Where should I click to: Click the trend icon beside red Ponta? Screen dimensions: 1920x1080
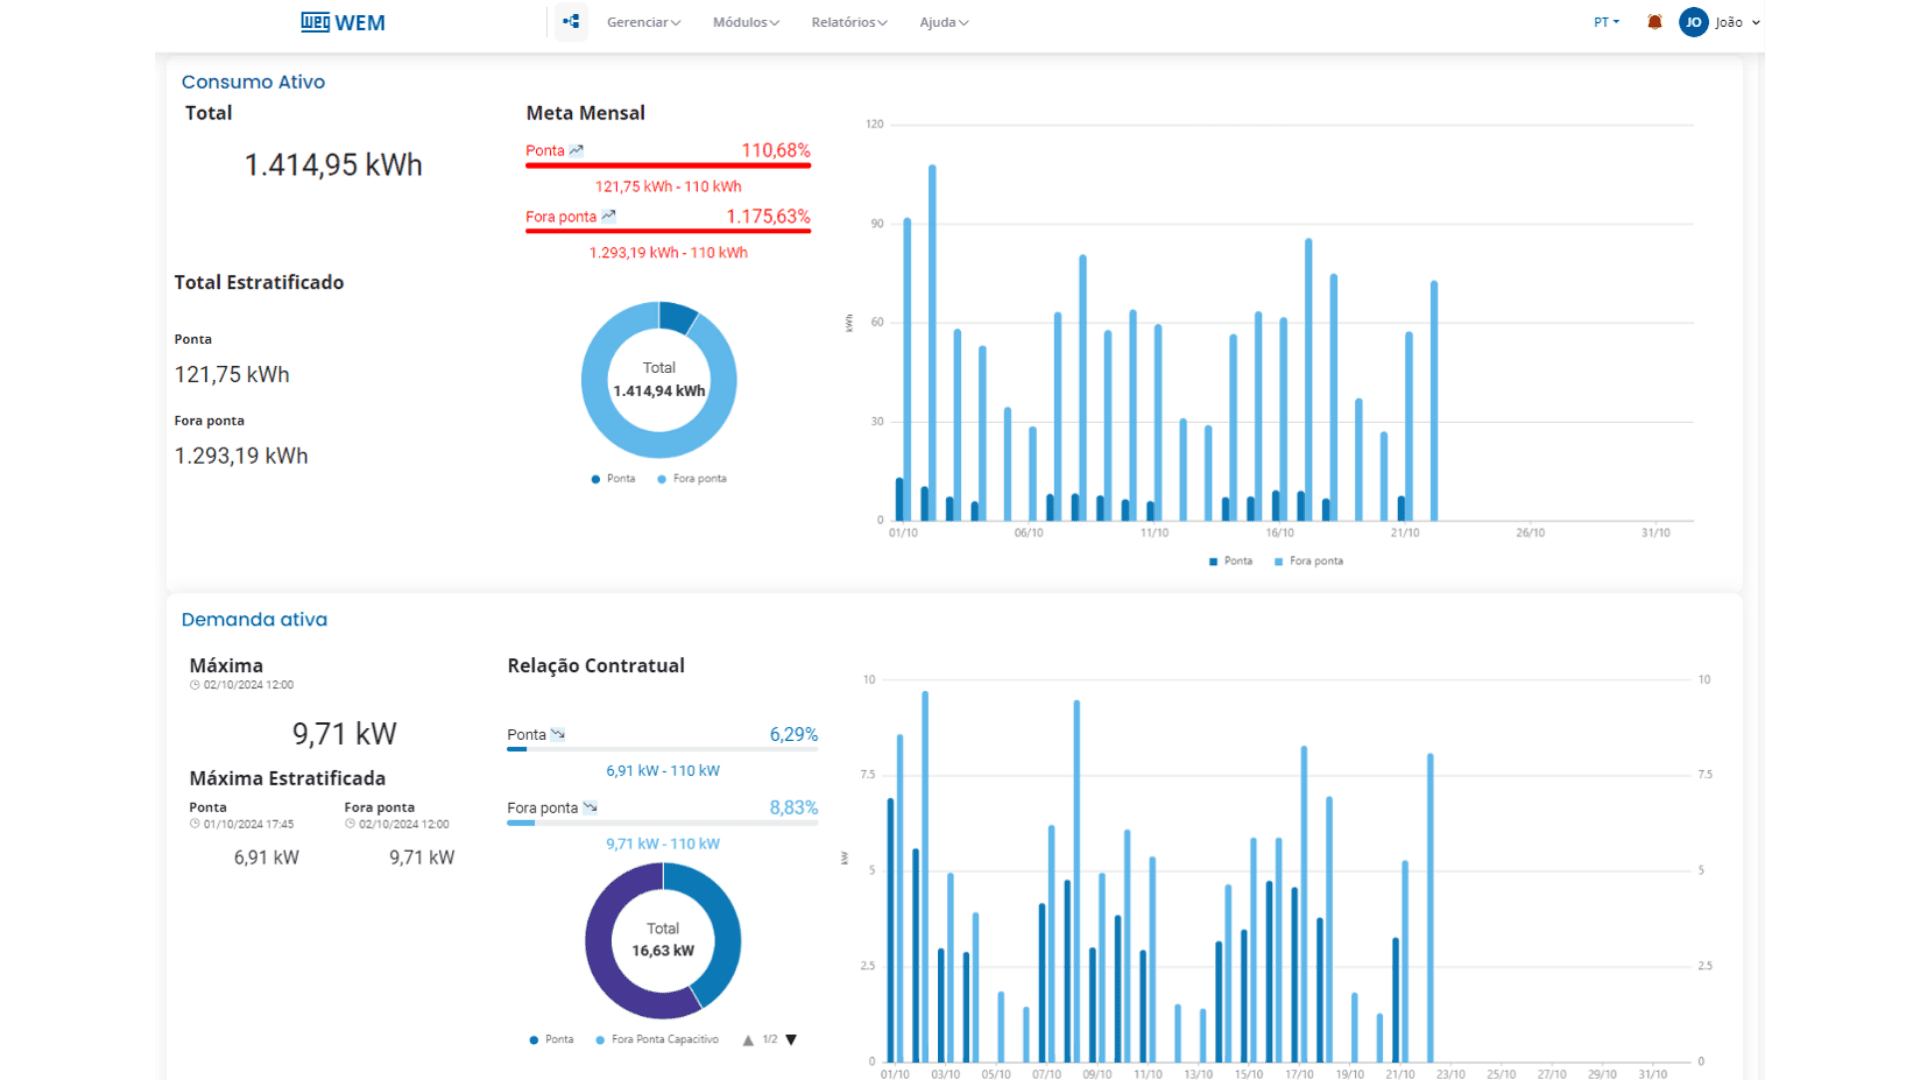coord(576,150)
